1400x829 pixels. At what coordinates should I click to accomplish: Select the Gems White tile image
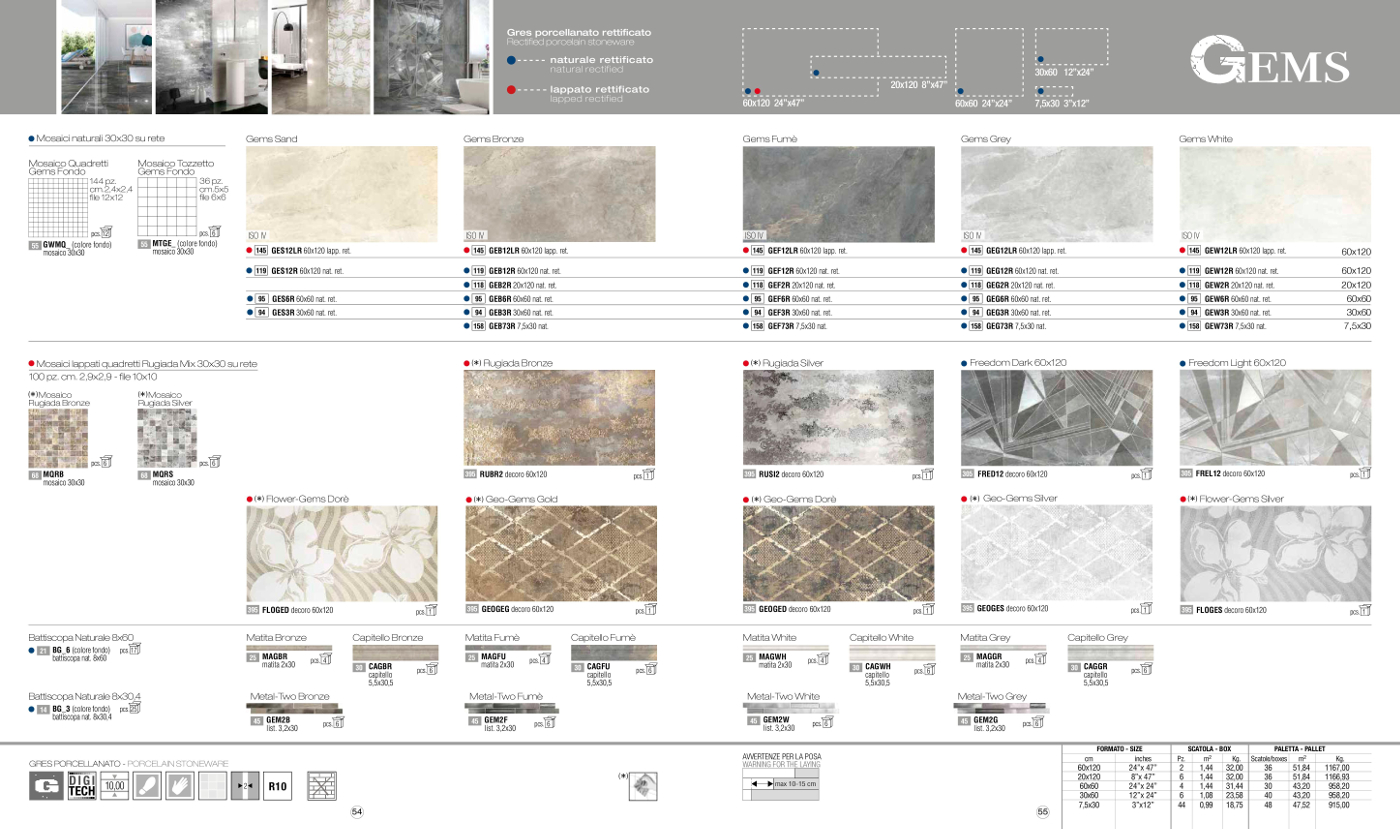(1276, 193)
